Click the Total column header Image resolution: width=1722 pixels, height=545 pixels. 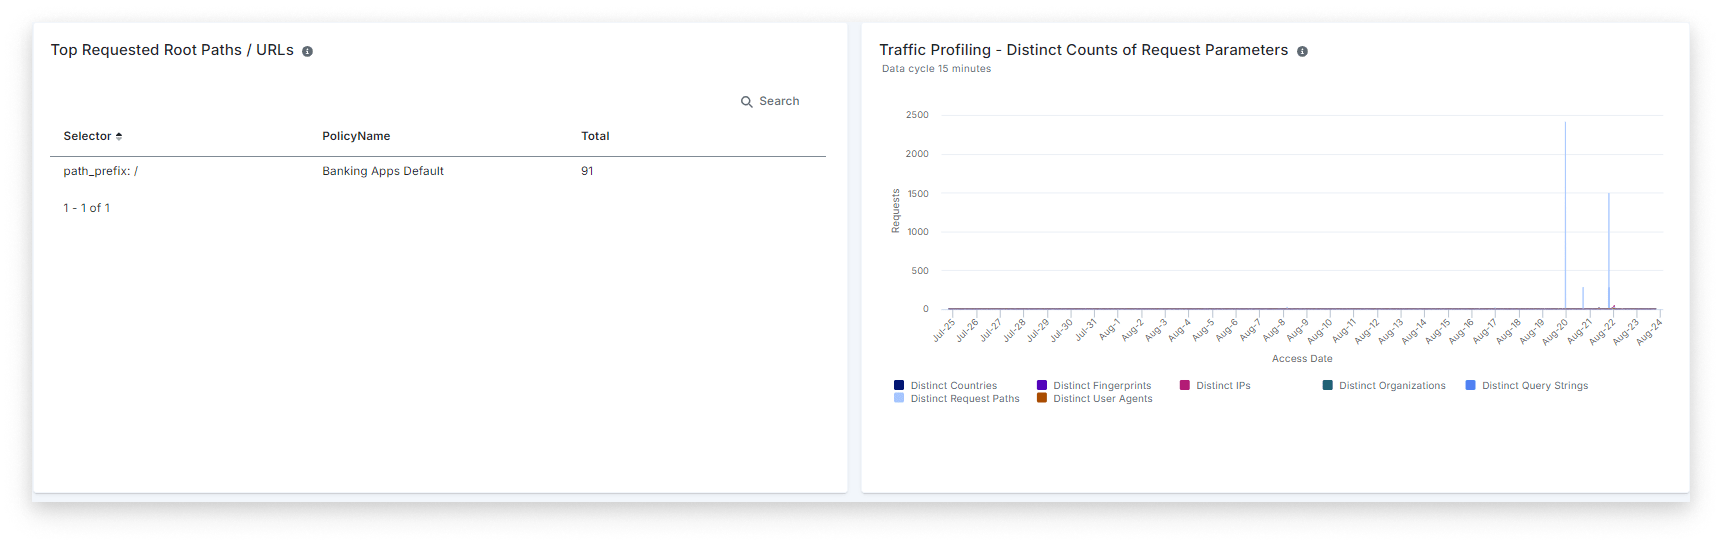click(x=595, y=136)
